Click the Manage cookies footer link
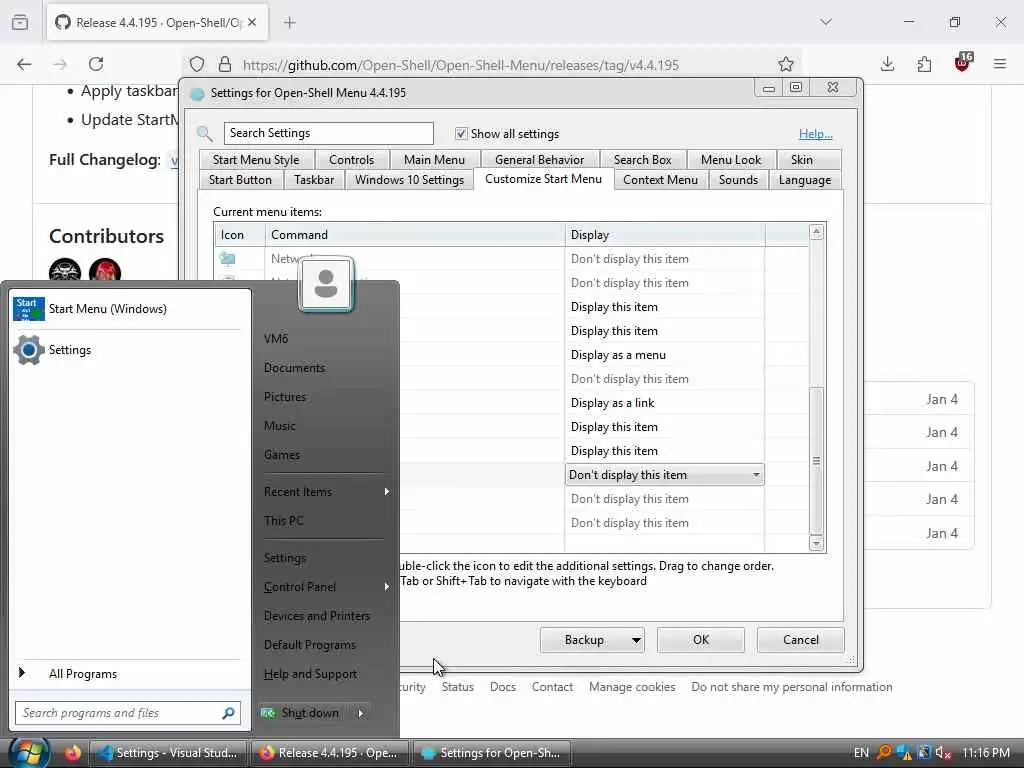 coord(632,687)
